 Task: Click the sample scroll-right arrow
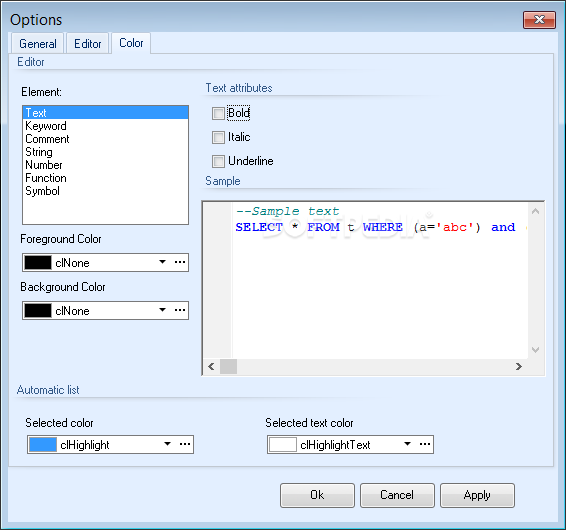tap(519, 366)
